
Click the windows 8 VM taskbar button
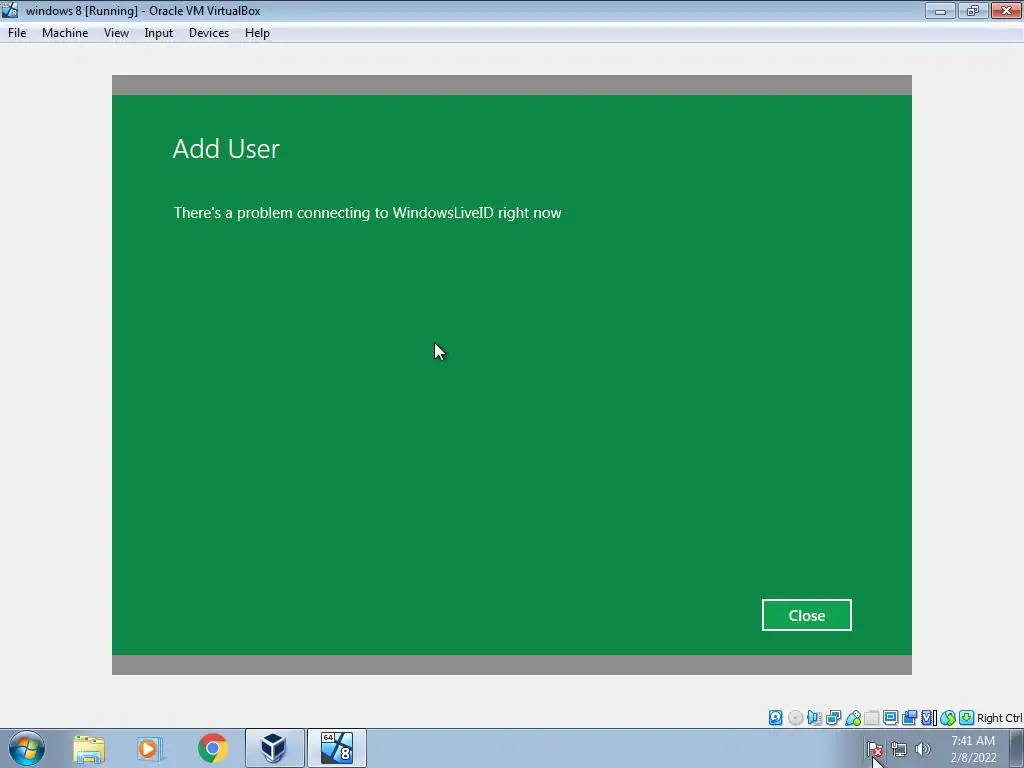click(x=336, y=748)
